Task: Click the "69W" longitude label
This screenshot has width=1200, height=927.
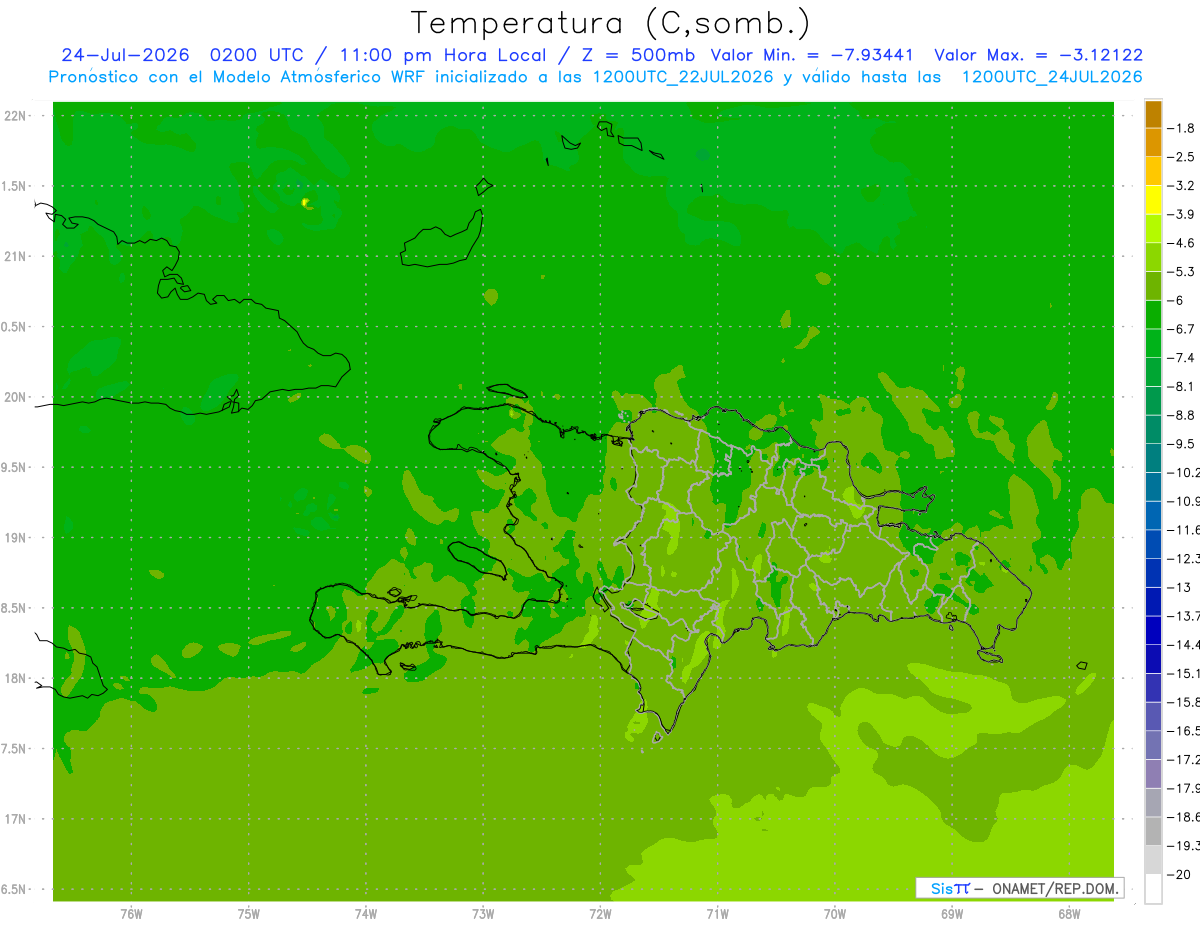Action: coord(952,914)
